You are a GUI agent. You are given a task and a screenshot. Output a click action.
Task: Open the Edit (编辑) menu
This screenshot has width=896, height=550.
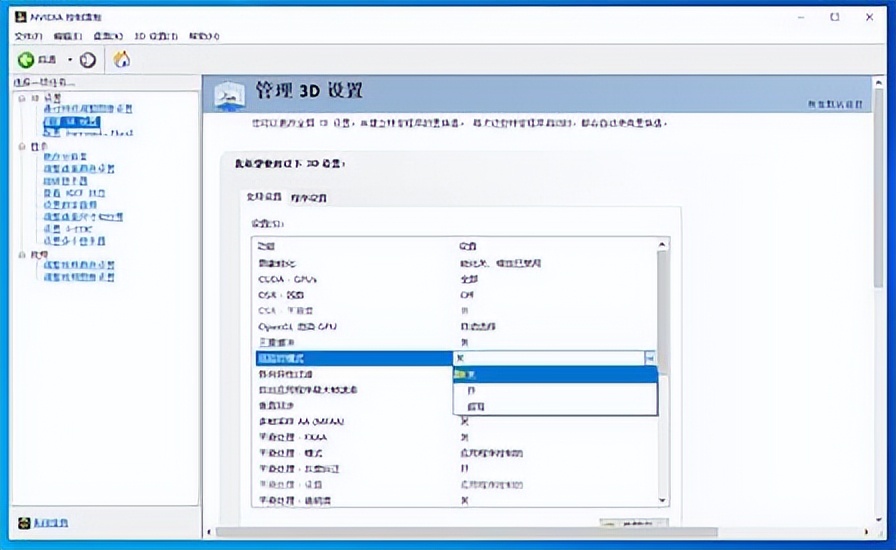[x=67, y=36]
